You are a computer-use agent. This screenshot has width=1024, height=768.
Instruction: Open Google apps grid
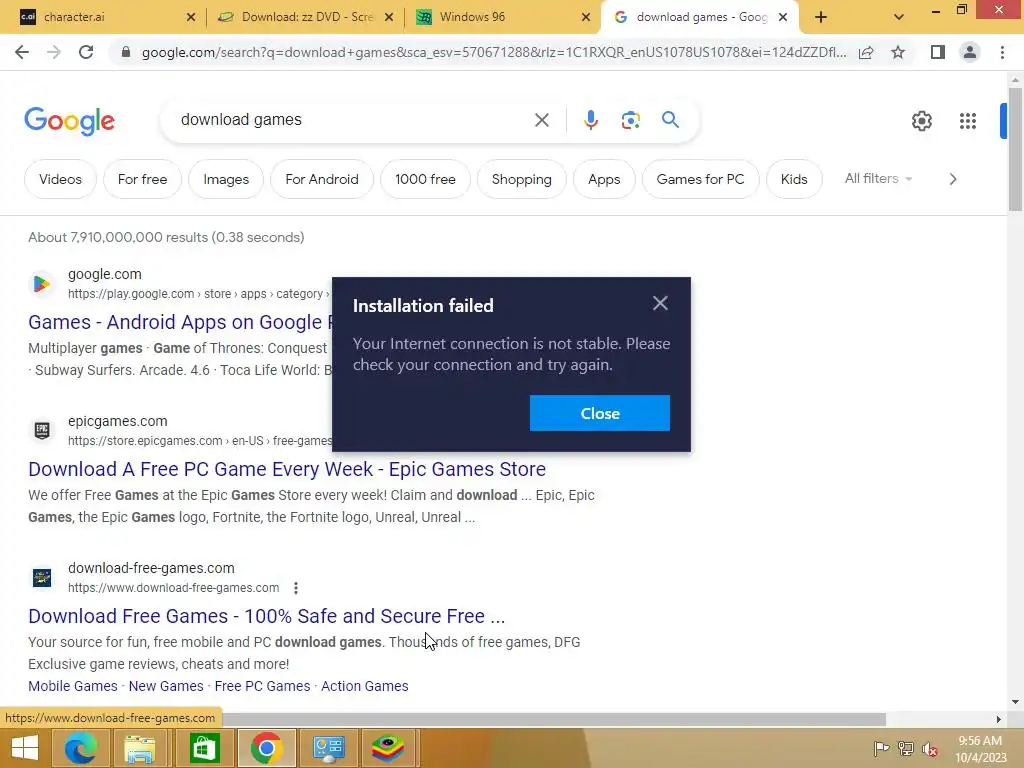pyautogui.click(x=968, y=121)
